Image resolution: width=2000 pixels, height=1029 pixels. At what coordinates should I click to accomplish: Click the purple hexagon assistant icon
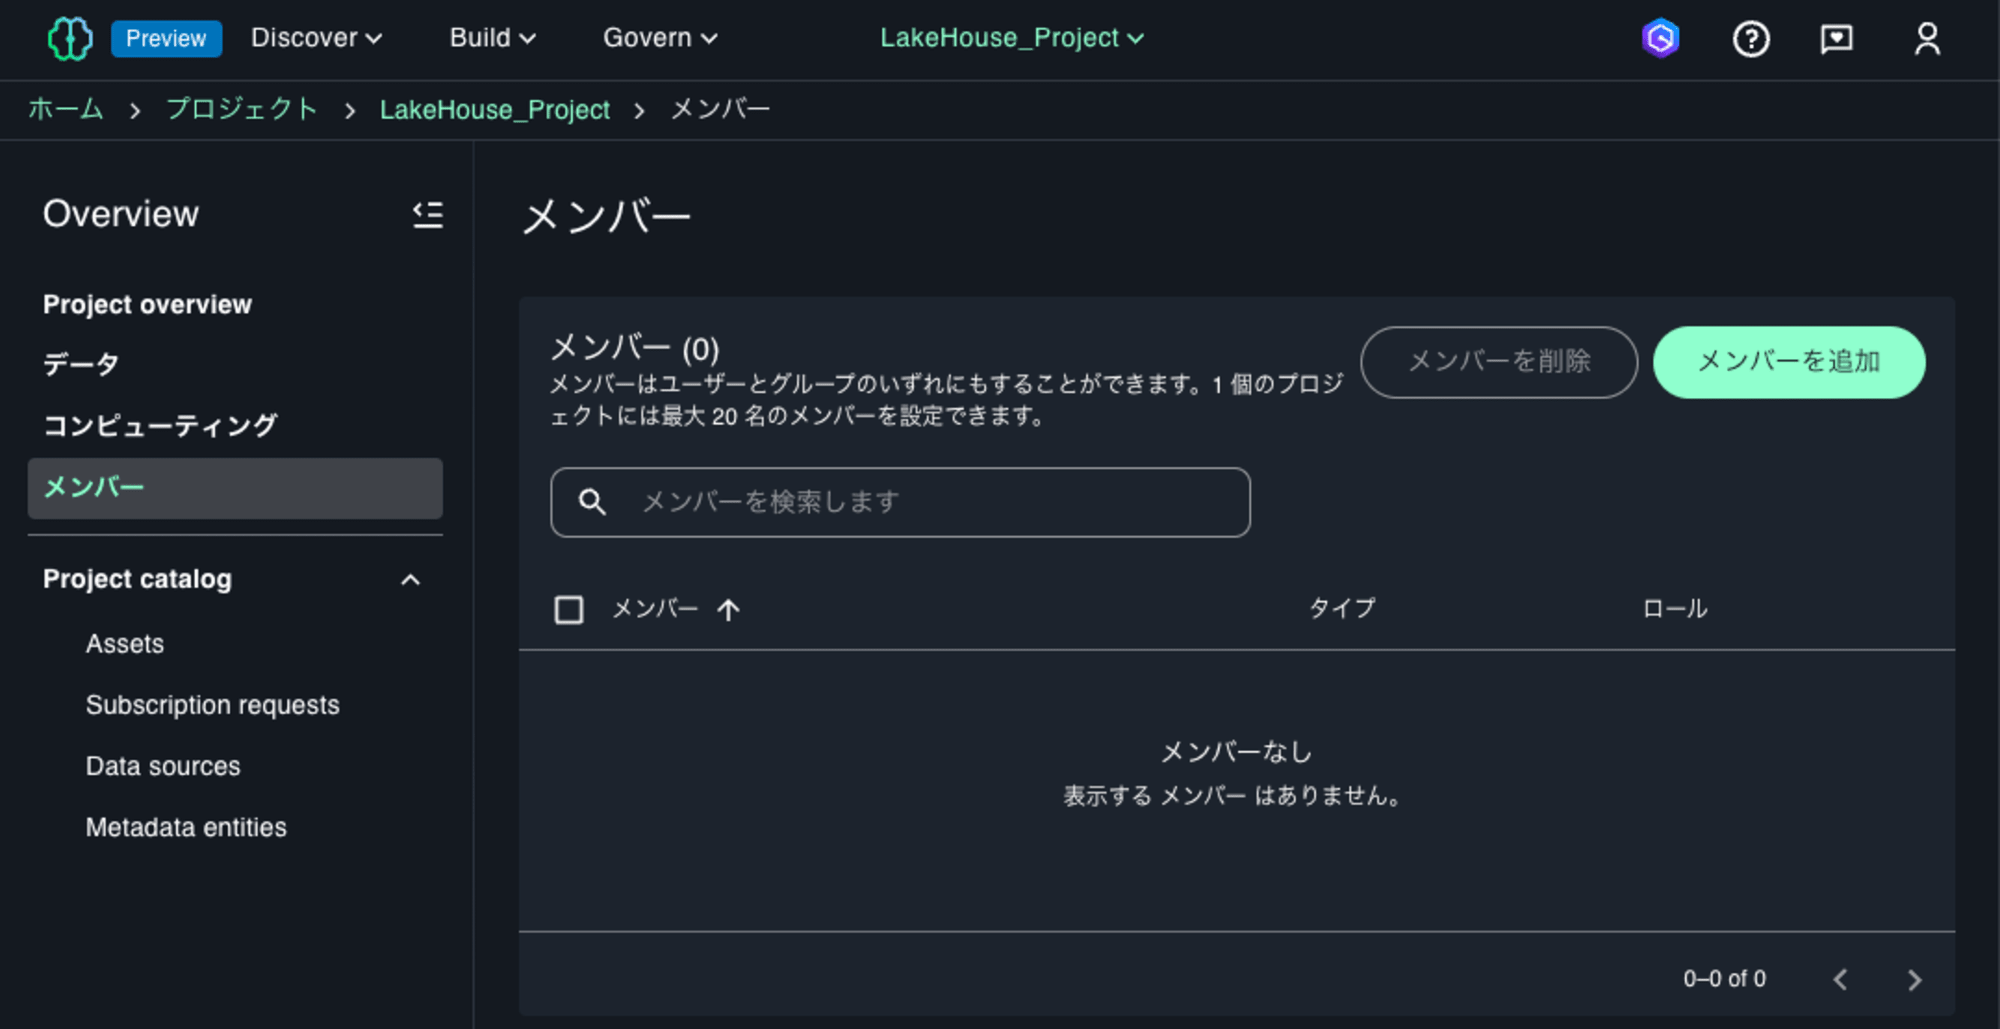coord(1661,39)
